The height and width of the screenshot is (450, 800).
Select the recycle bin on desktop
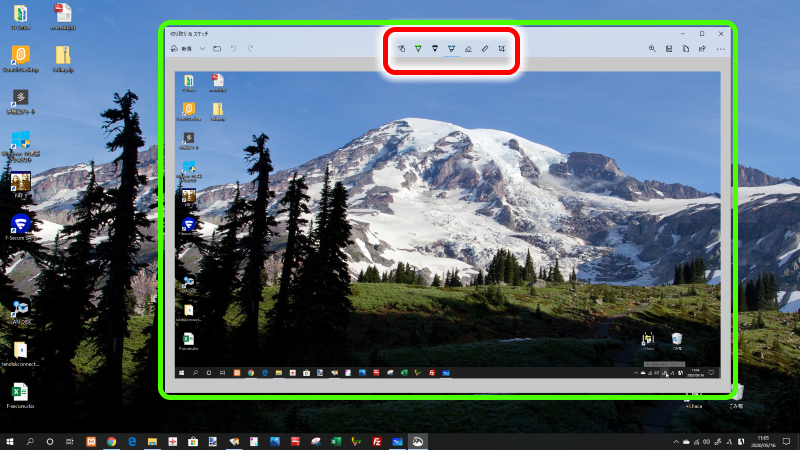(736, 397)
